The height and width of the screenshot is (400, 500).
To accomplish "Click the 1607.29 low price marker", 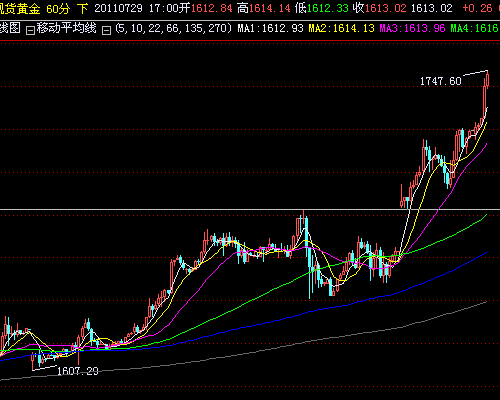I will pyautogui.click(x=78, y=371).
